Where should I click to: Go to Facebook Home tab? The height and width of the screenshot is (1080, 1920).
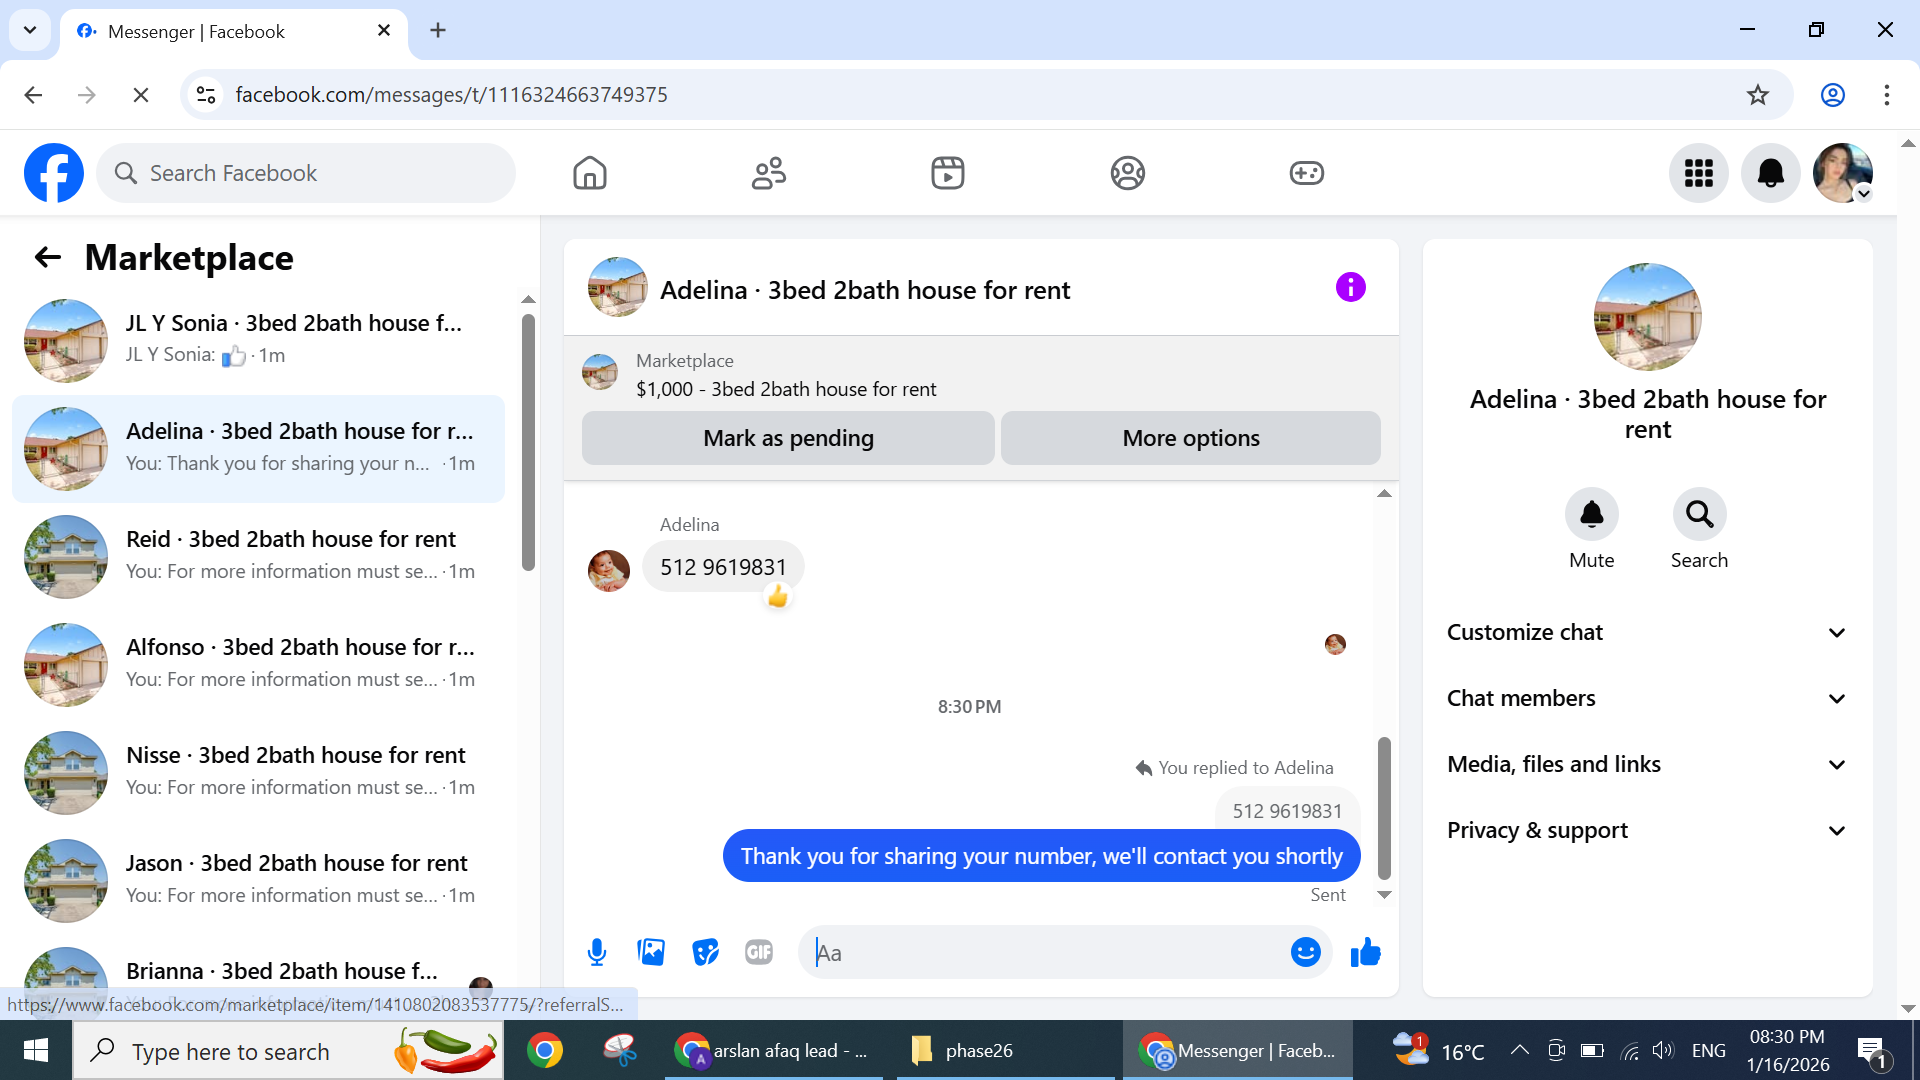pyautogui.click(x=590, y=173)
